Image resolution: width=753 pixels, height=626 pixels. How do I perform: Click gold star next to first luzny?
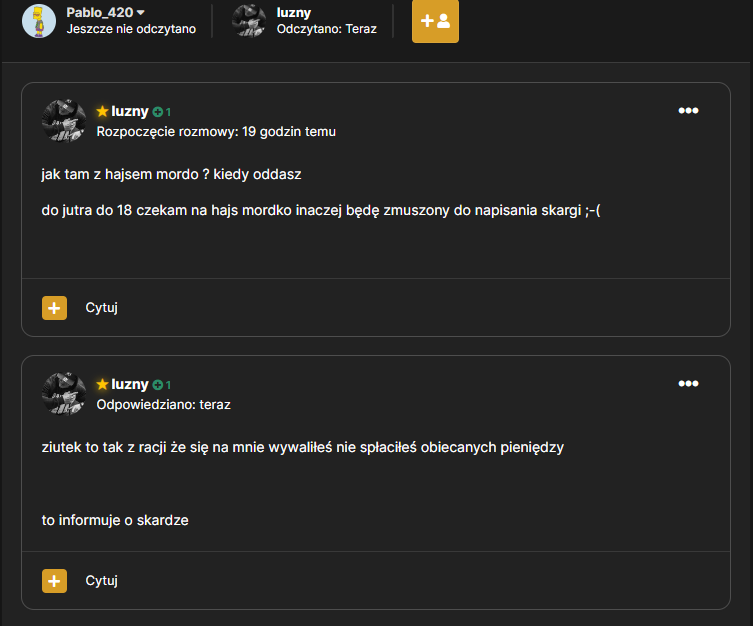coord(102,111)
